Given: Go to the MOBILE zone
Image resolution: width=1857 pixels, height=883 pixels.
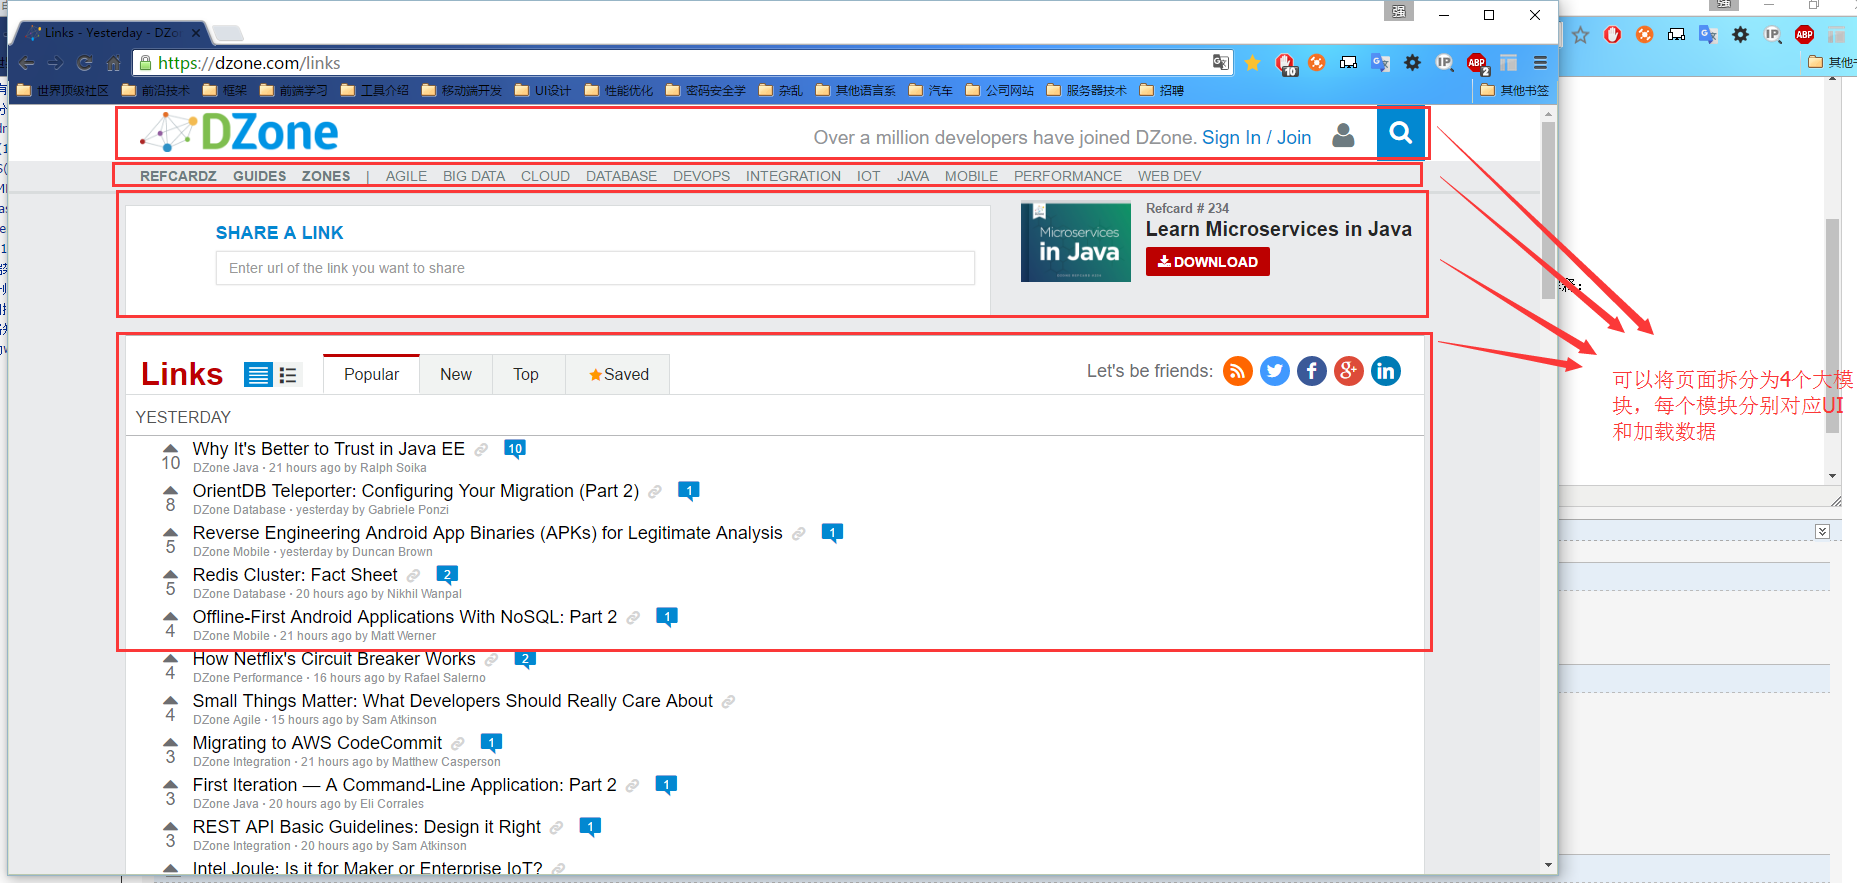Looking at the screenshot, I should tap(971, 176).
